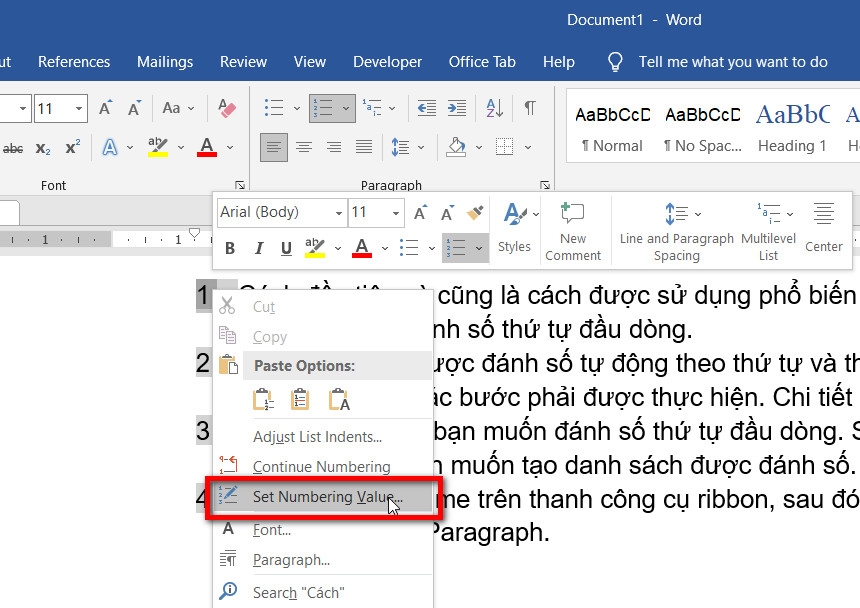The height and width of the screenshot is (608, 860).
Task: Click Clear All Formatting eraser icon
Action: (227, 108)
